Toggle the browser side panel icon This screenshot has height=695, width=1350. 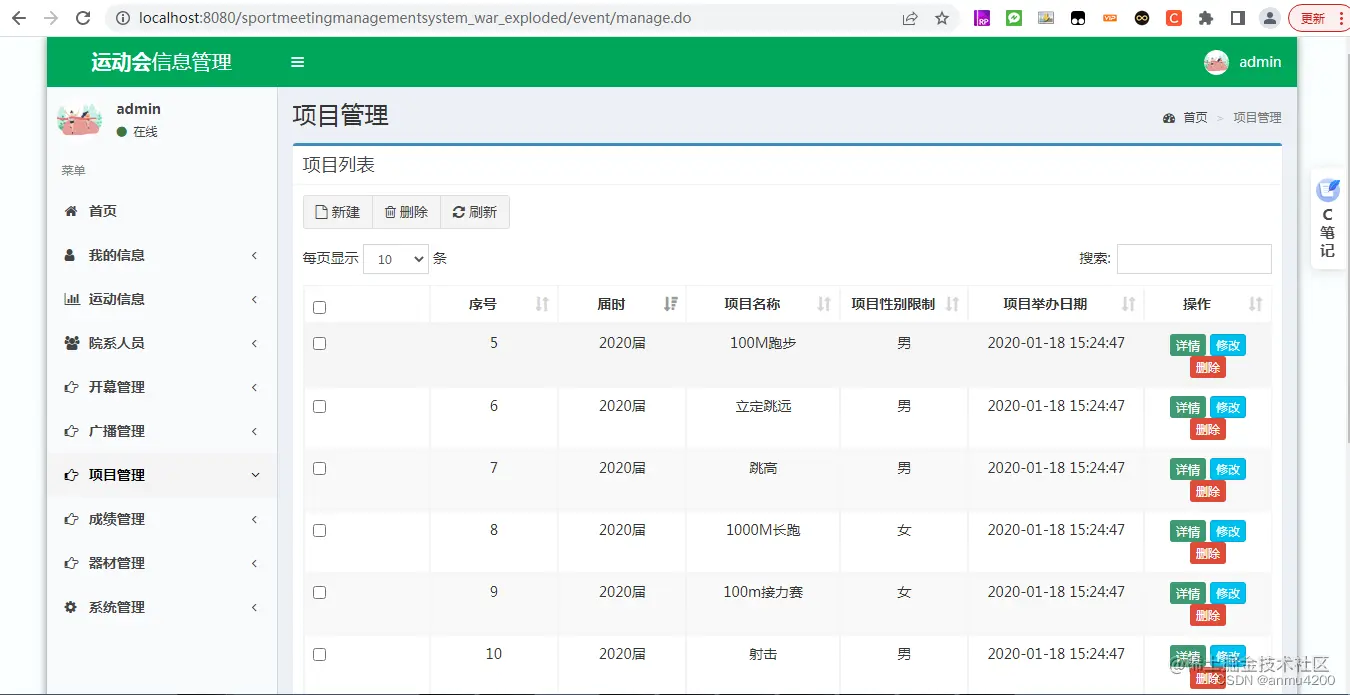(x=1237, y=18)
